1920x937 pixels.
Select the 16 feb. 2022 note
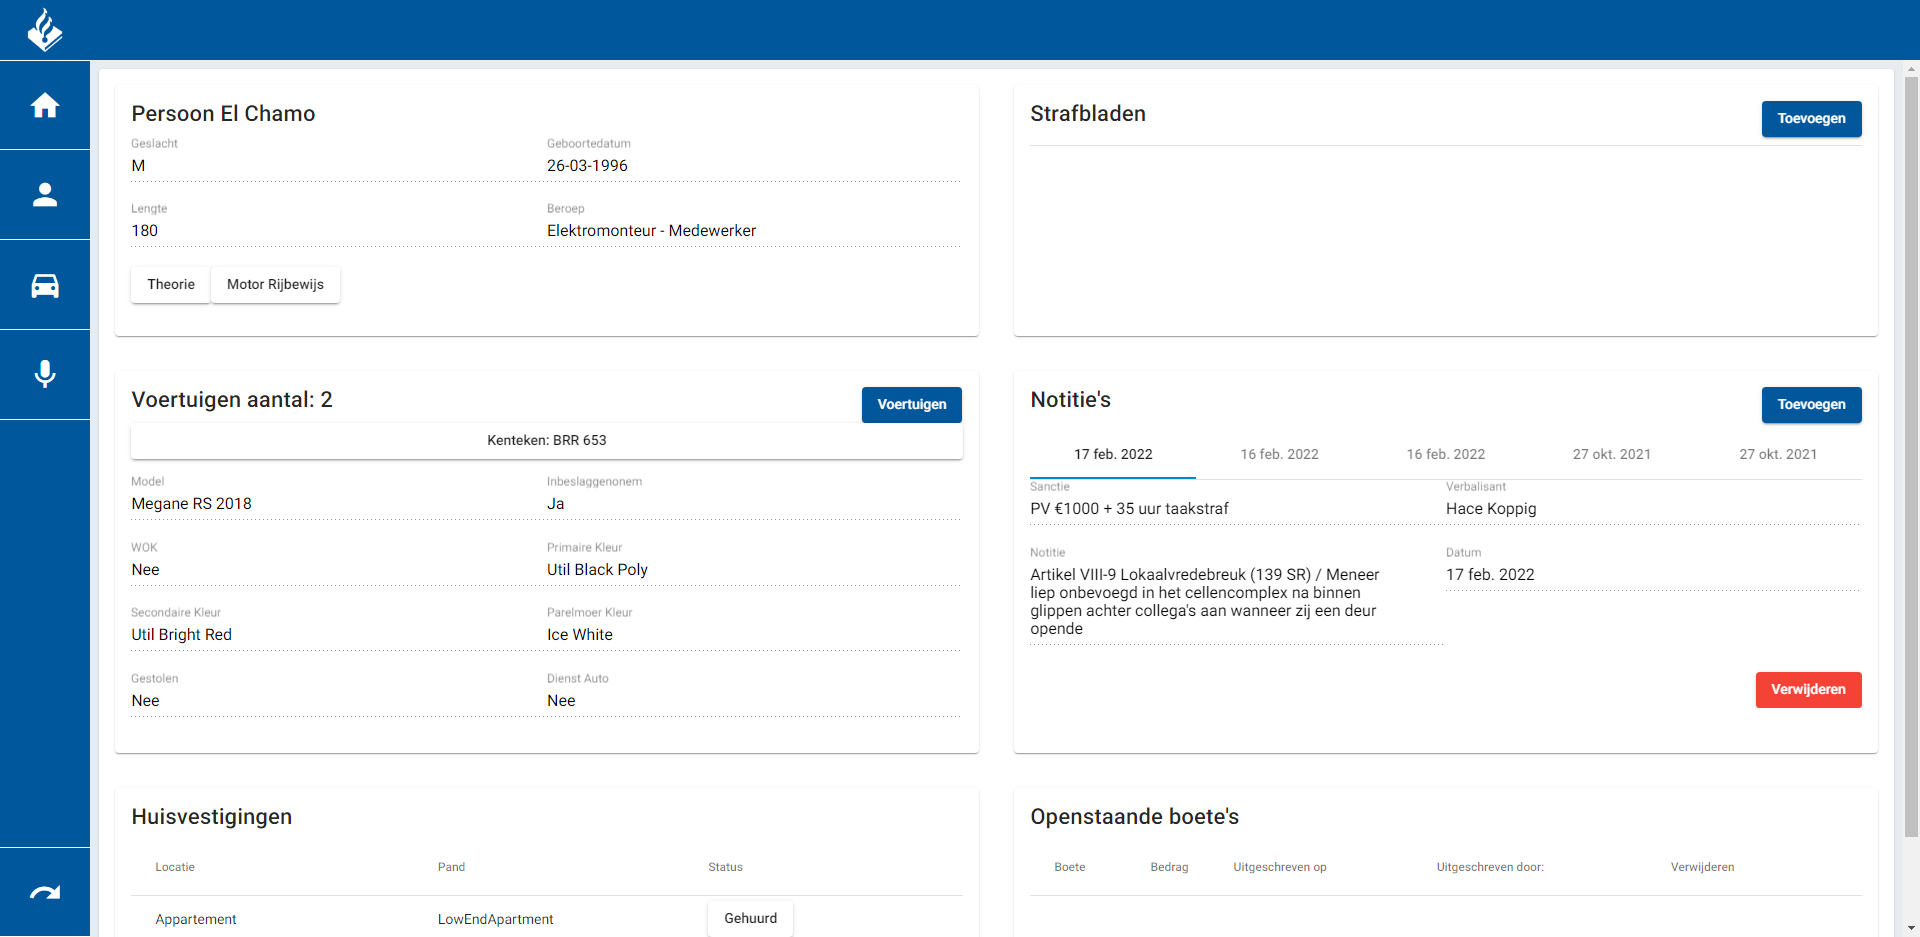pos(1280,454)
